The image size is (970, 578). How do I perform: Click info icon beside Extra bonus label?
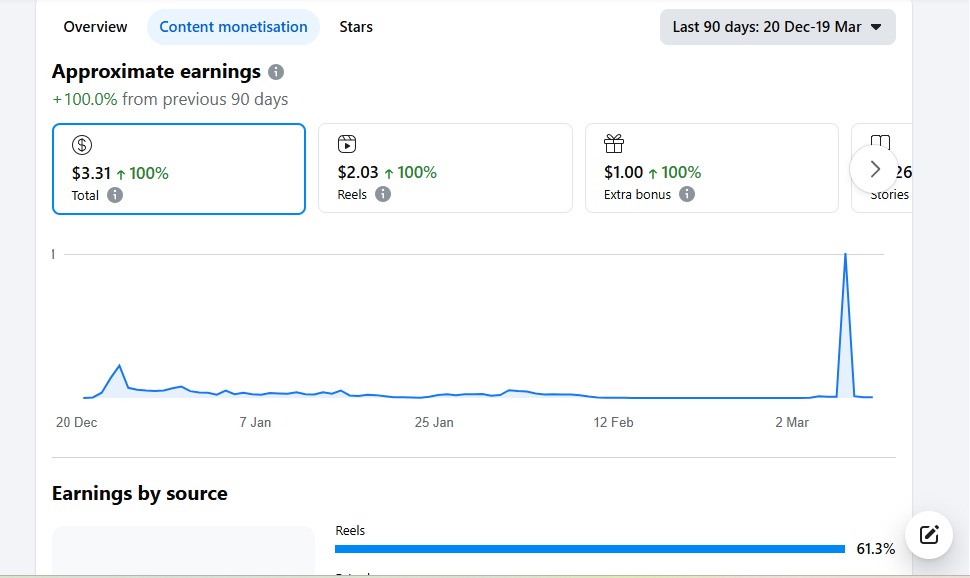[x=687, y=194]
